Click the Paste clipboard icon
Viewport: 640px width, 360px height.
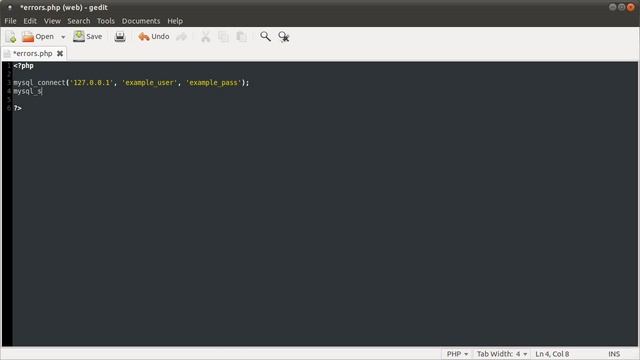tap(241, 37)
